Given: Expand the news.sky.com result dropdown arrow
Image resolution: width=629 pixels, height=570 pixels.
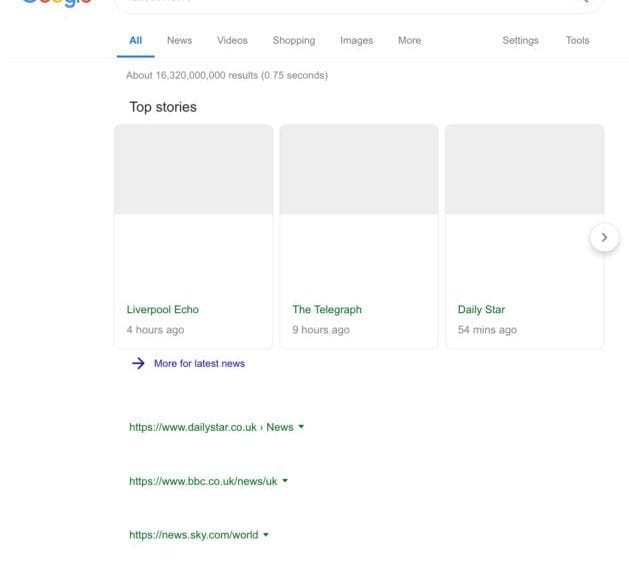Looking at the screenshot, I should pos(266,535).
